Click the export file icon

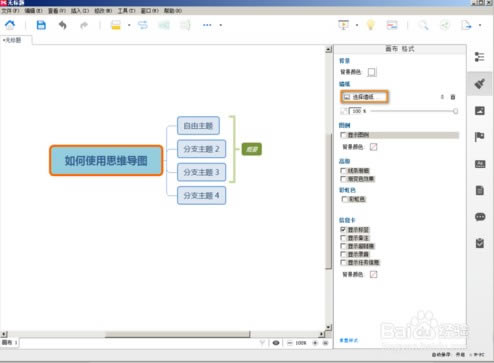click(x=466, y=25)
